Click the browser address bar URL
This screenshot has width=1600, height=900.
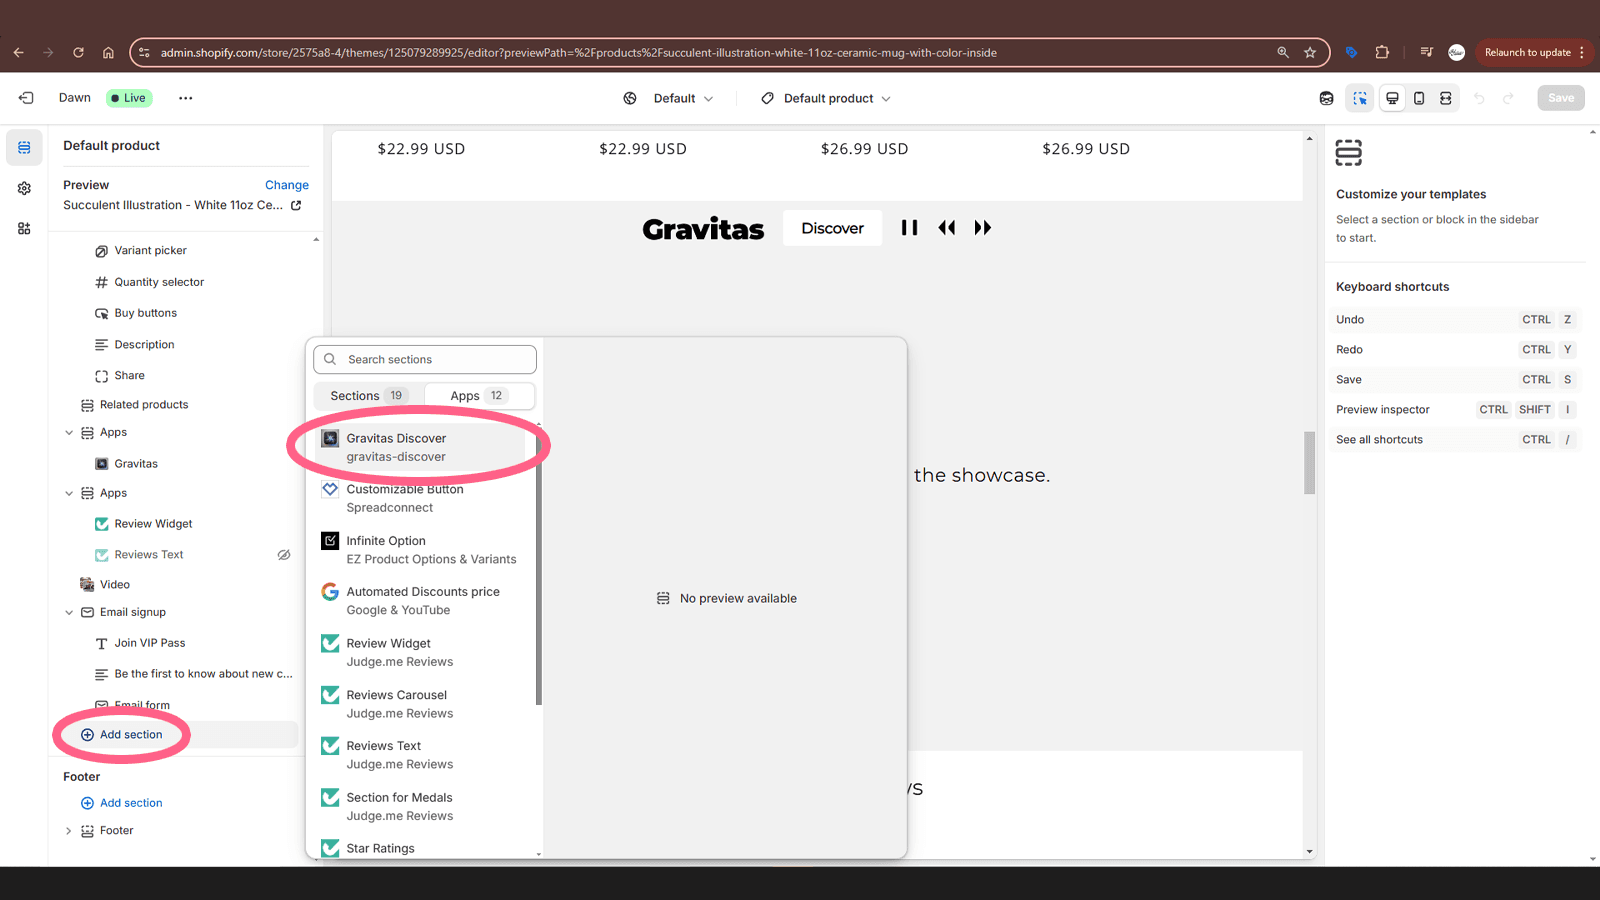point(578,53)
